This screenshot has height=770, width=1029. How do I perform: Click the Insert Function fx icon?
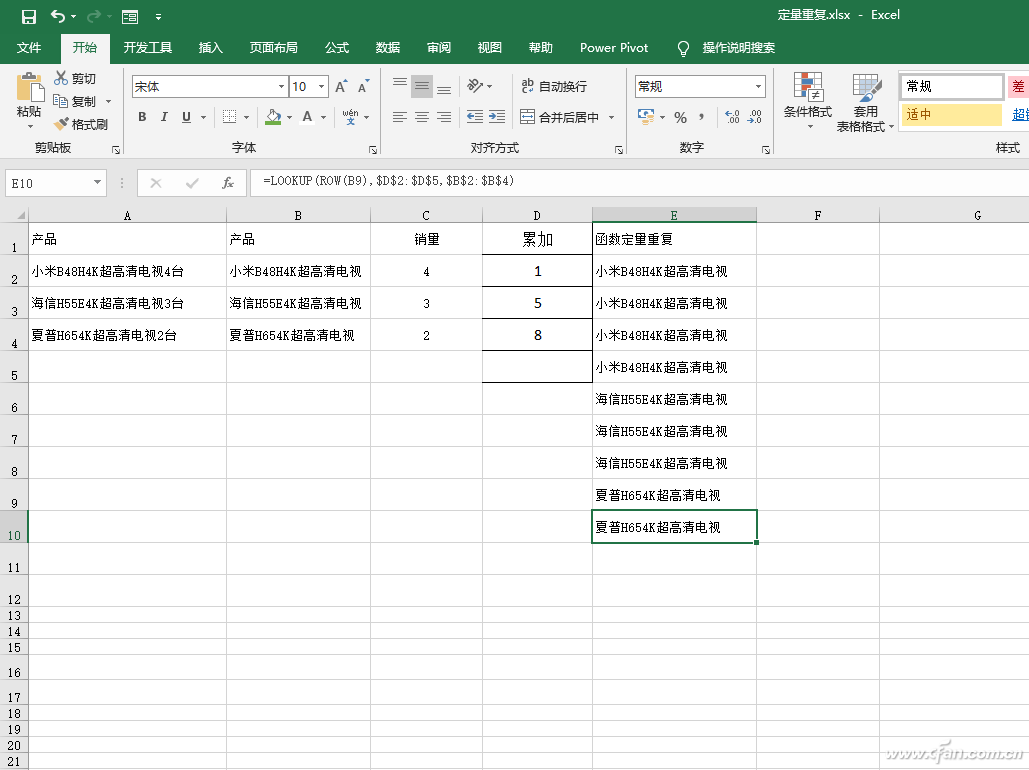[x=228, y=182]
